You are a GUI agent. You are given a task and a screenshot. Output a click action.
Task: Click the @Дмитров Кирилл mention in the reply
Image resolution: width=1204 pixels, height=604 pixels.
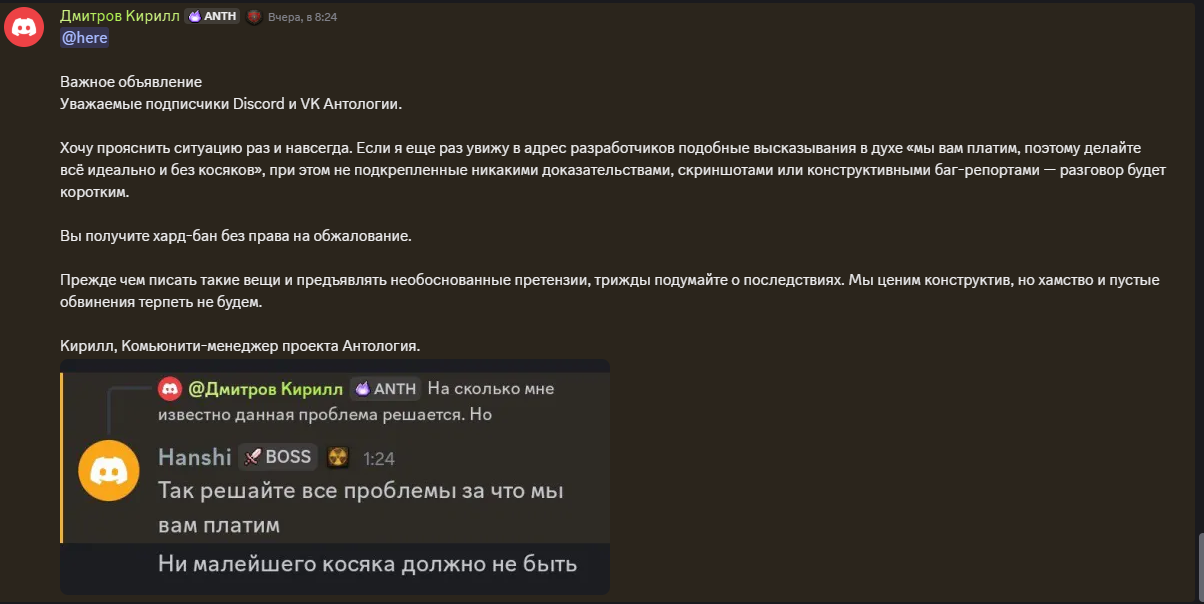[265, 388]
